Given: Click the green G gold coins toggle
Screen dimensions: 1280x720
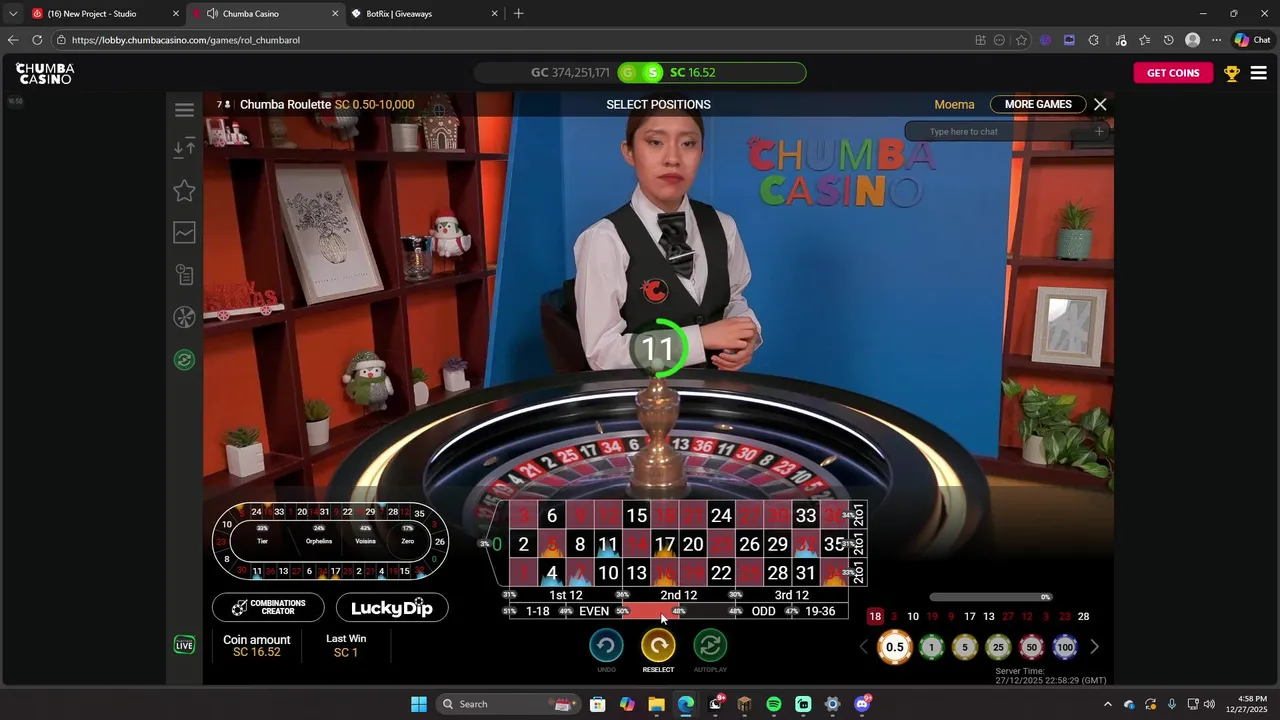Looking at the screenshot, I should pyautogui.click(x=628, y=72).
